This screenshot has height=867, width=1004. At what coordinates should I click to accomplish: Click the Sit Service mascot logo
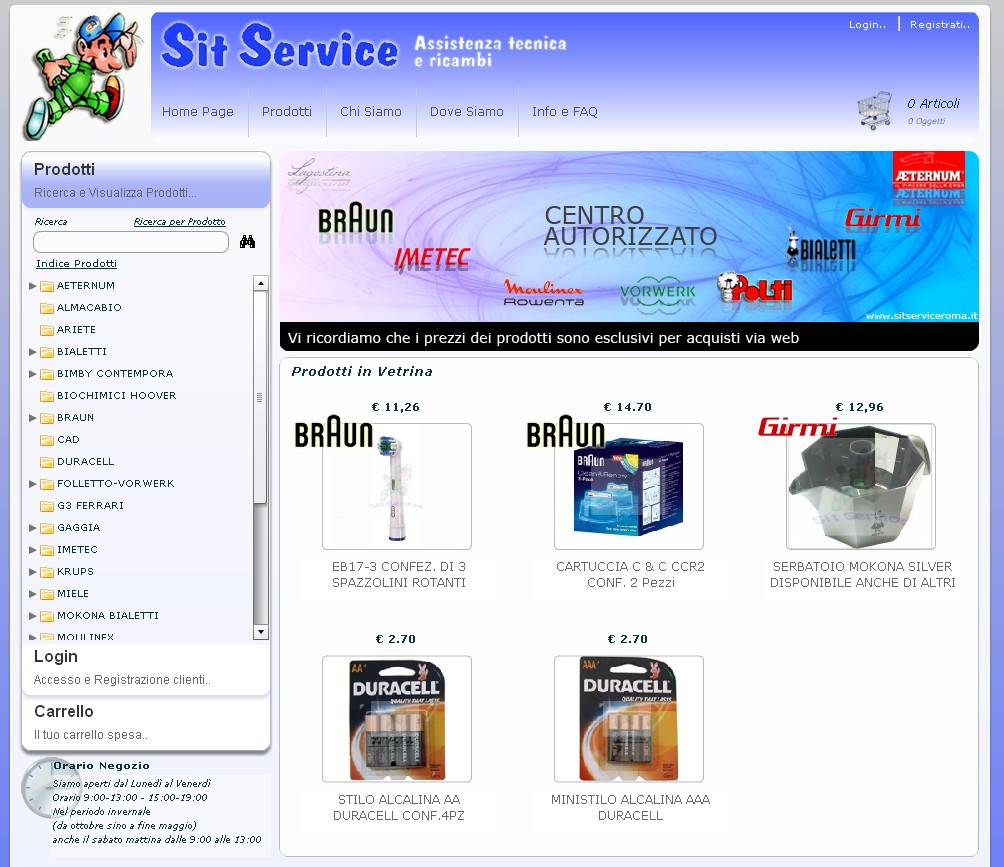coord(80,76)
